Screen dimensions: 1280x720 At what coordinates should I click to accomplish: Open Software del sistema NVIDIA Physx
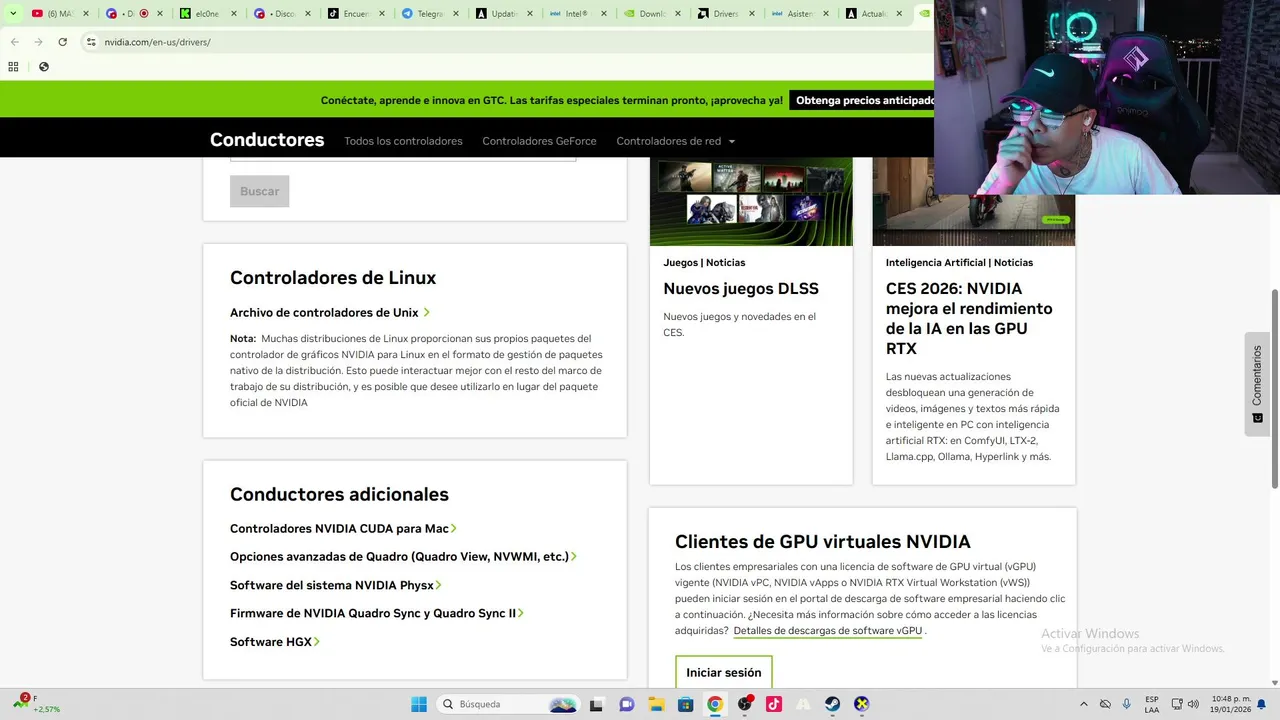pyautogui.click(x=335, y=585)
